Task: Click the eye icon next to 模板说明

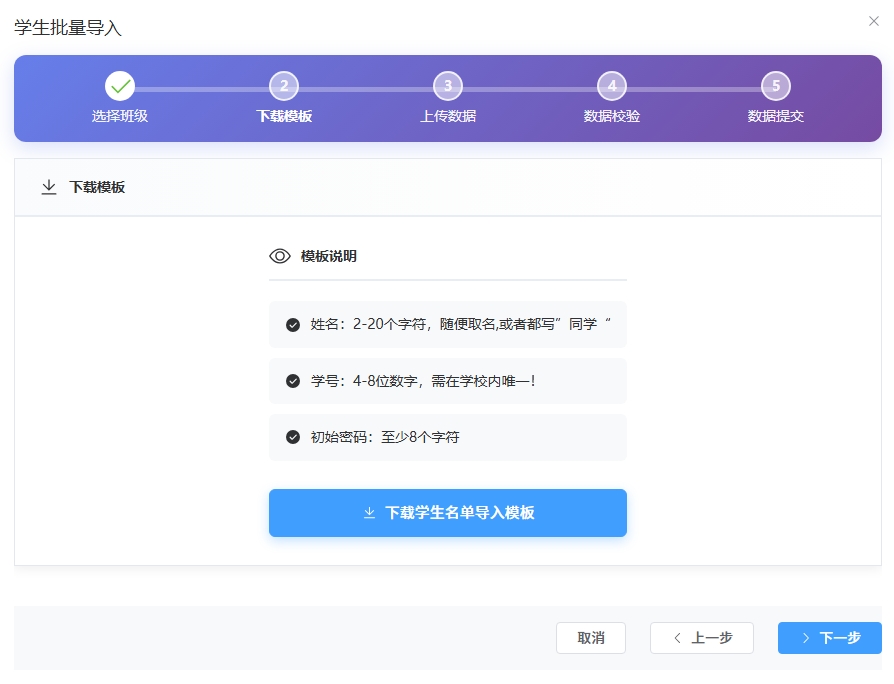Action: pyautogui.click(x=280, y=256)
